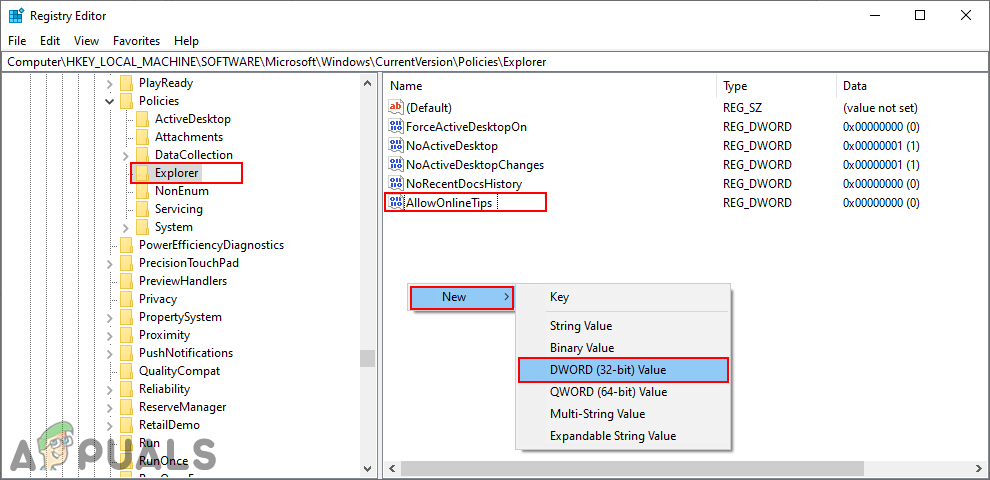Click the NoActiveDesktop DWORD value icon
This screenshot has width=990, height=480.
pyautogui.click(x=395, y=146)
